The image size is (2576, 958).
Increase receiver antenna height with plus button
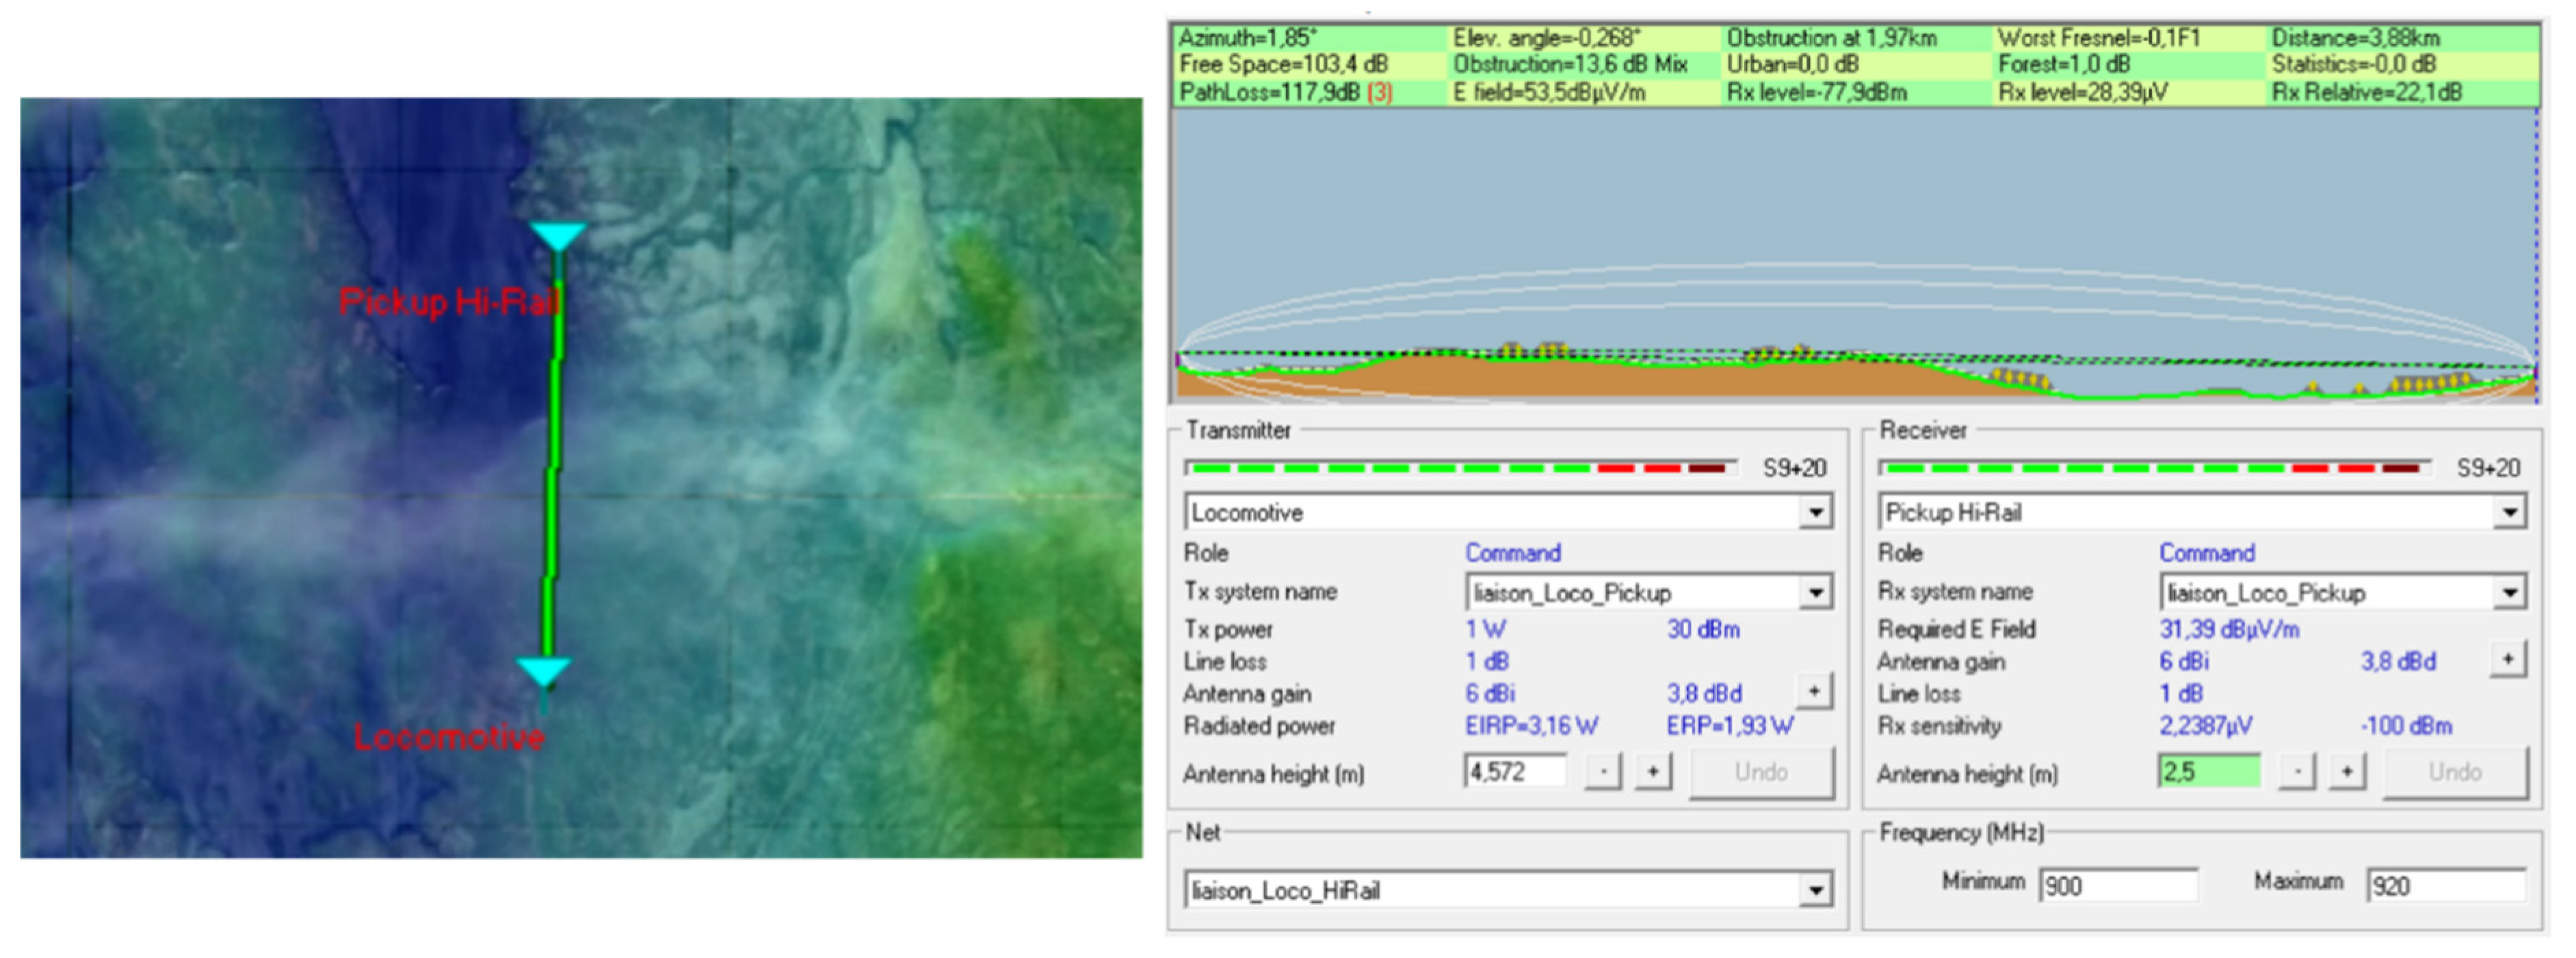[x=2346, y=772]
